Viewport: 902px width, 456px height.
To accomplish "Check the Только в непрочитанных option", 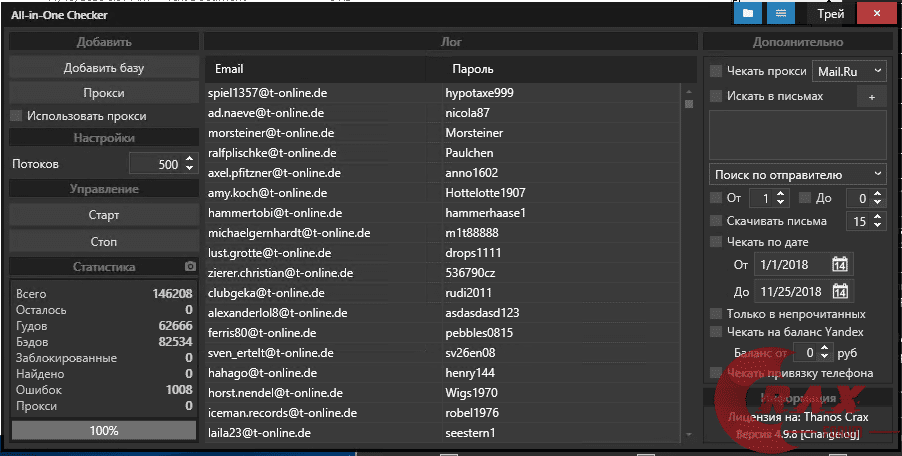I will (x=716, y=314).
